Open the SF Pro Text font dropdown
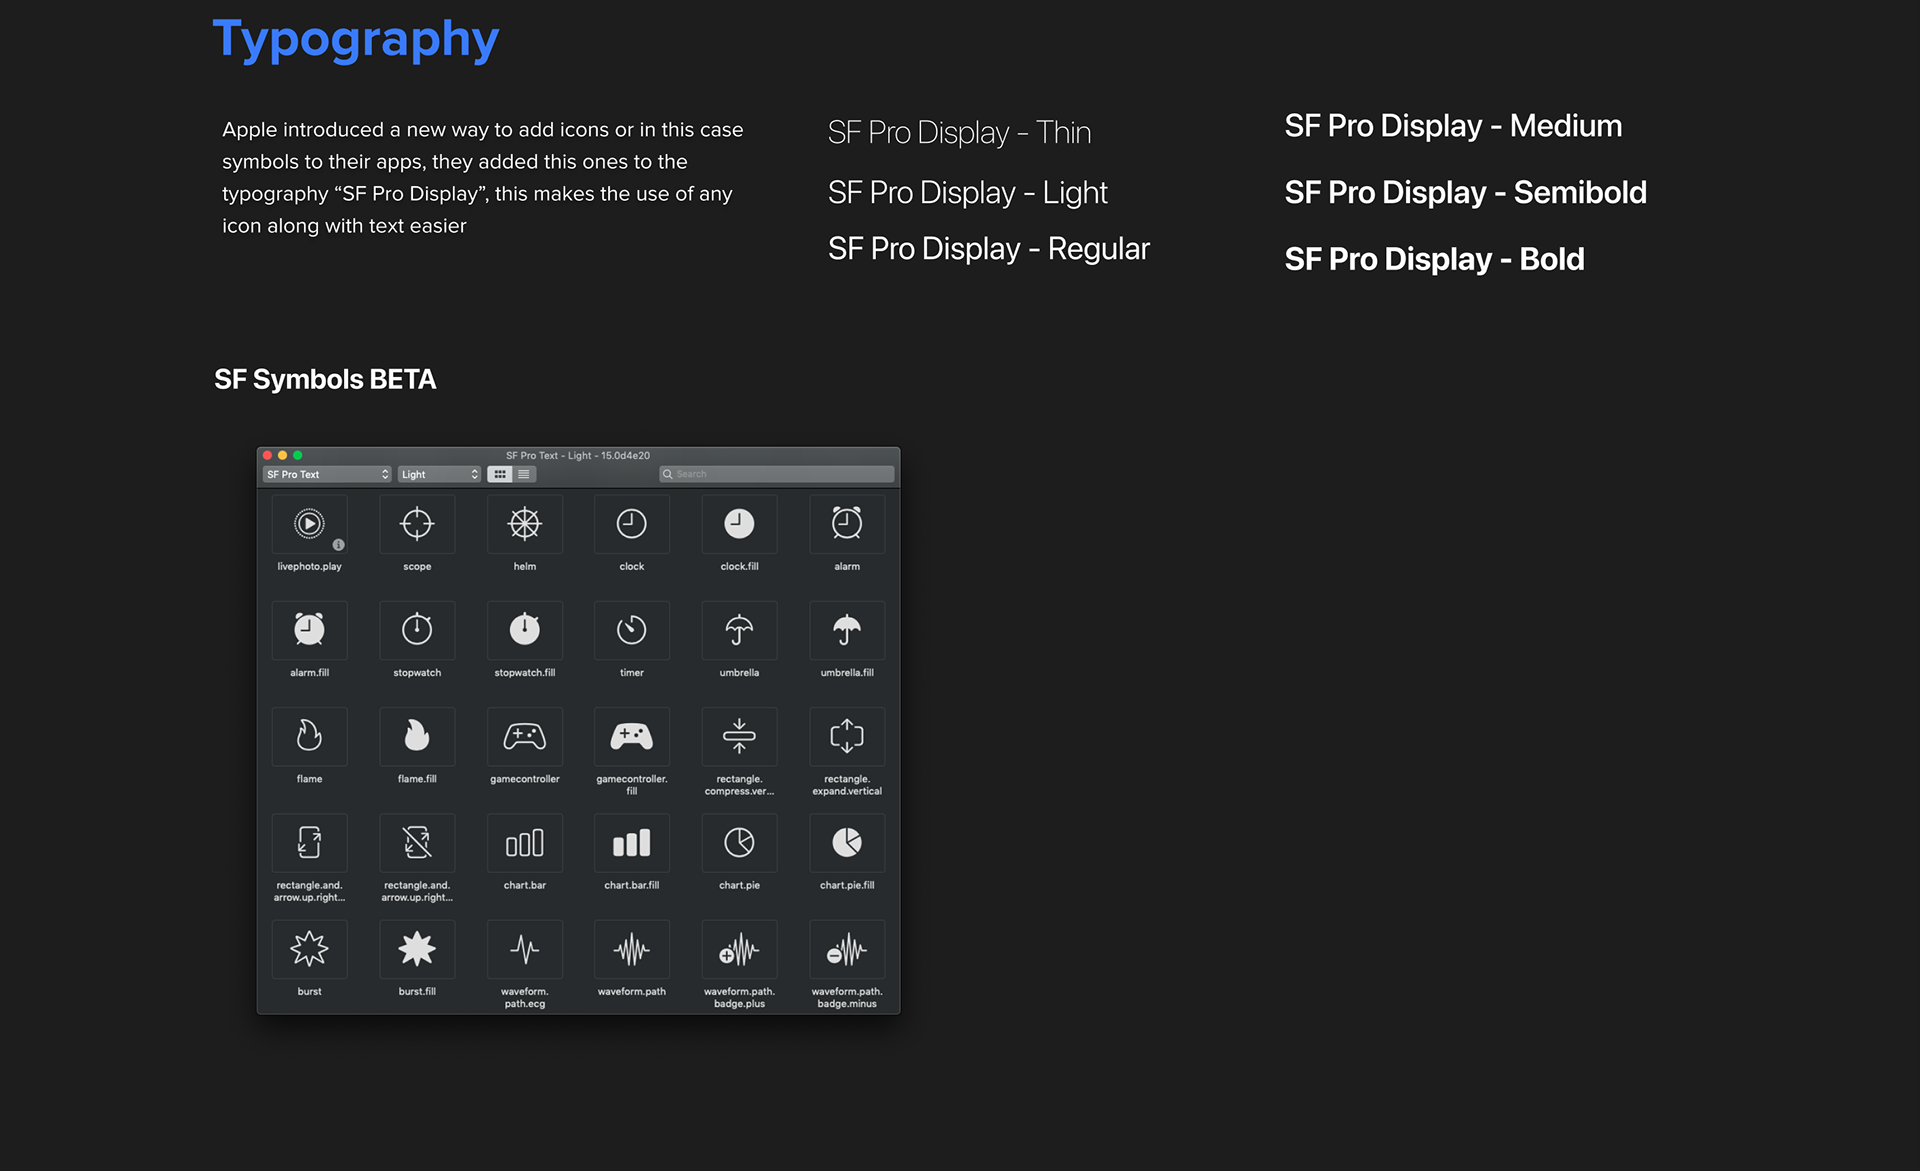 tap(327, 474)
